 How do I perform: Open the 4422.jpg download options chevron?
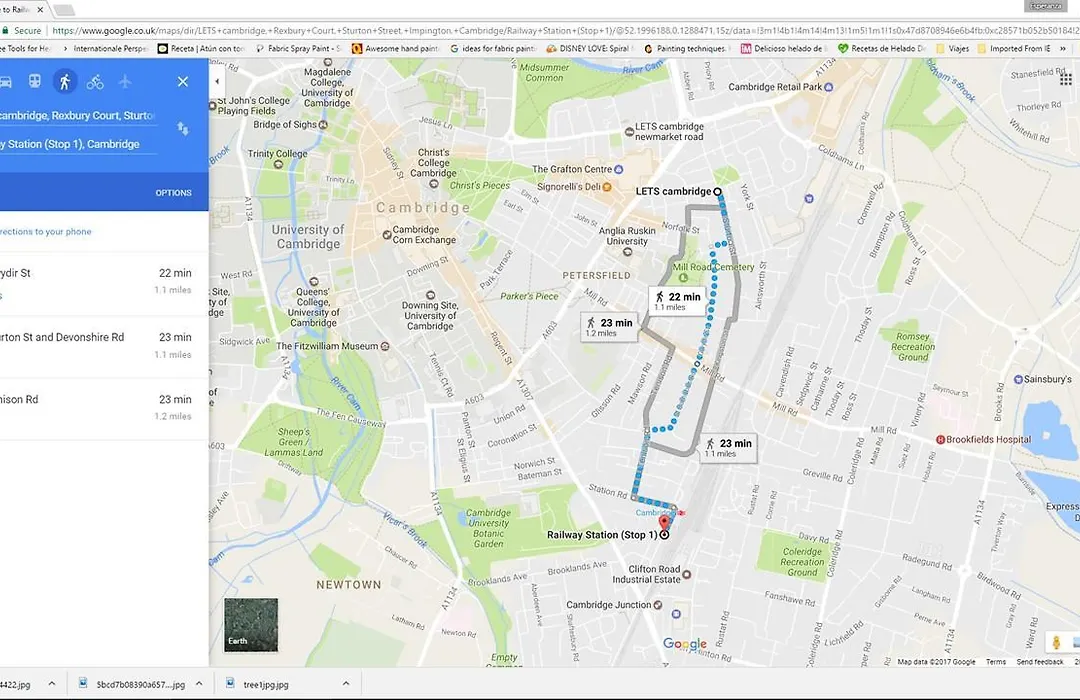52,683
